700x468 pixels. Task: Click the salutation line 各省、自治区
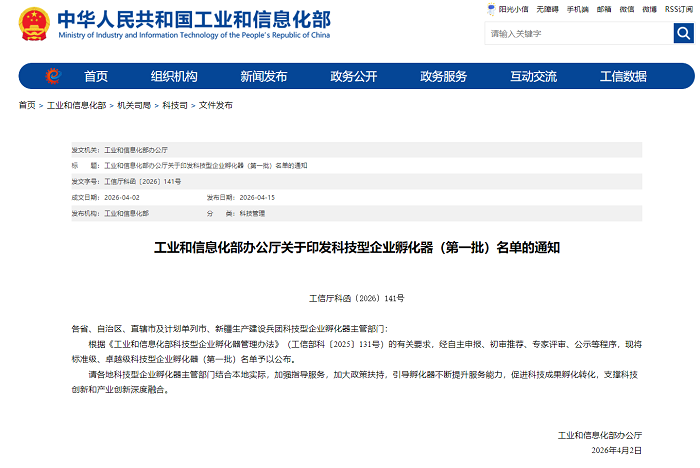click(x=229, y=329)
